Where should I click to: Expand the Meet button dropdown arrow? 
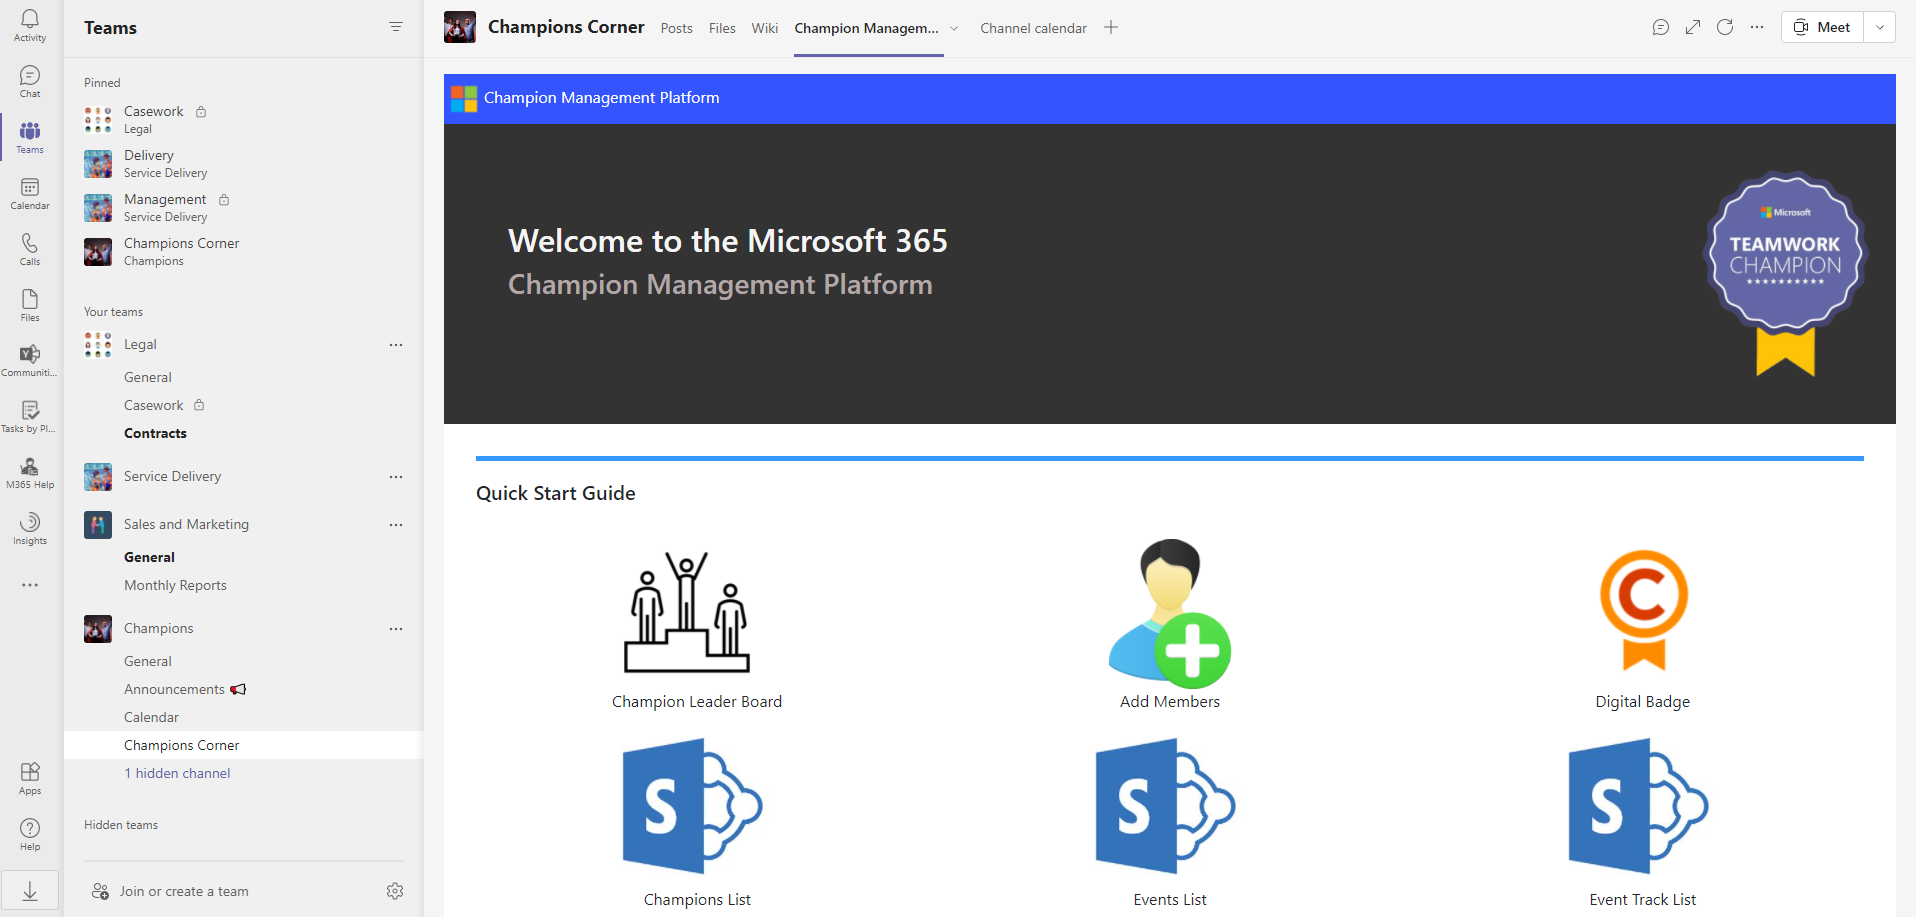pyautogui.click(x=1880, y=27)
